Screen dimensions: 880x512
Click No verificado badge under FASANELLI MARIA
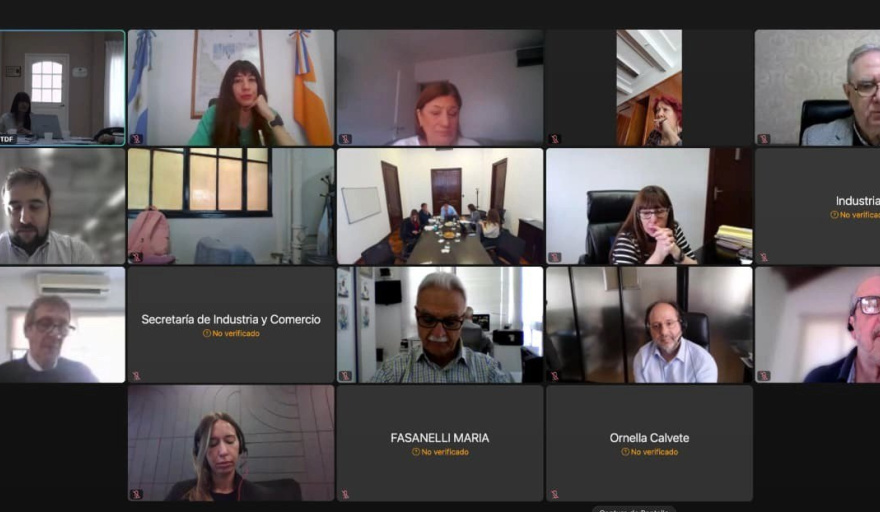pyautogui.click(x=440, y=452)
